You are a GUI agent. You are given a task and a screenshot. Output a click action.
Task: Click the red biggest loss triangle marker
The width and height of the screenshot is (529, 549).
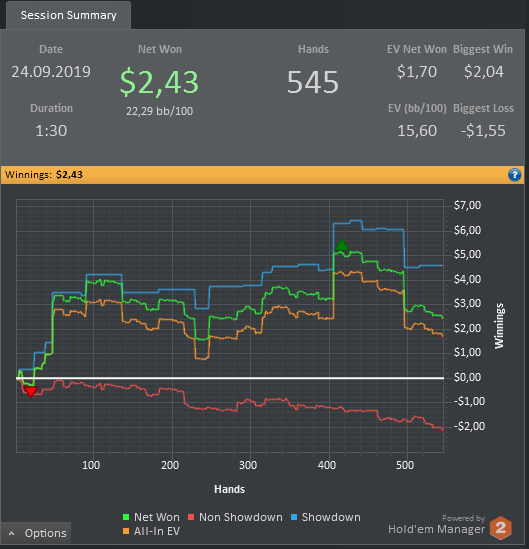pyautogui.click(x=31, y=392)
